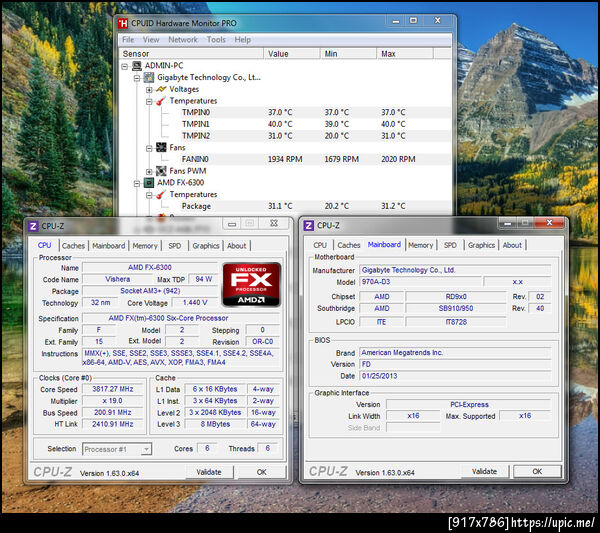Click the motherboard Temperatures thermometer icon
600x533 pixels.
click(161, 101)
